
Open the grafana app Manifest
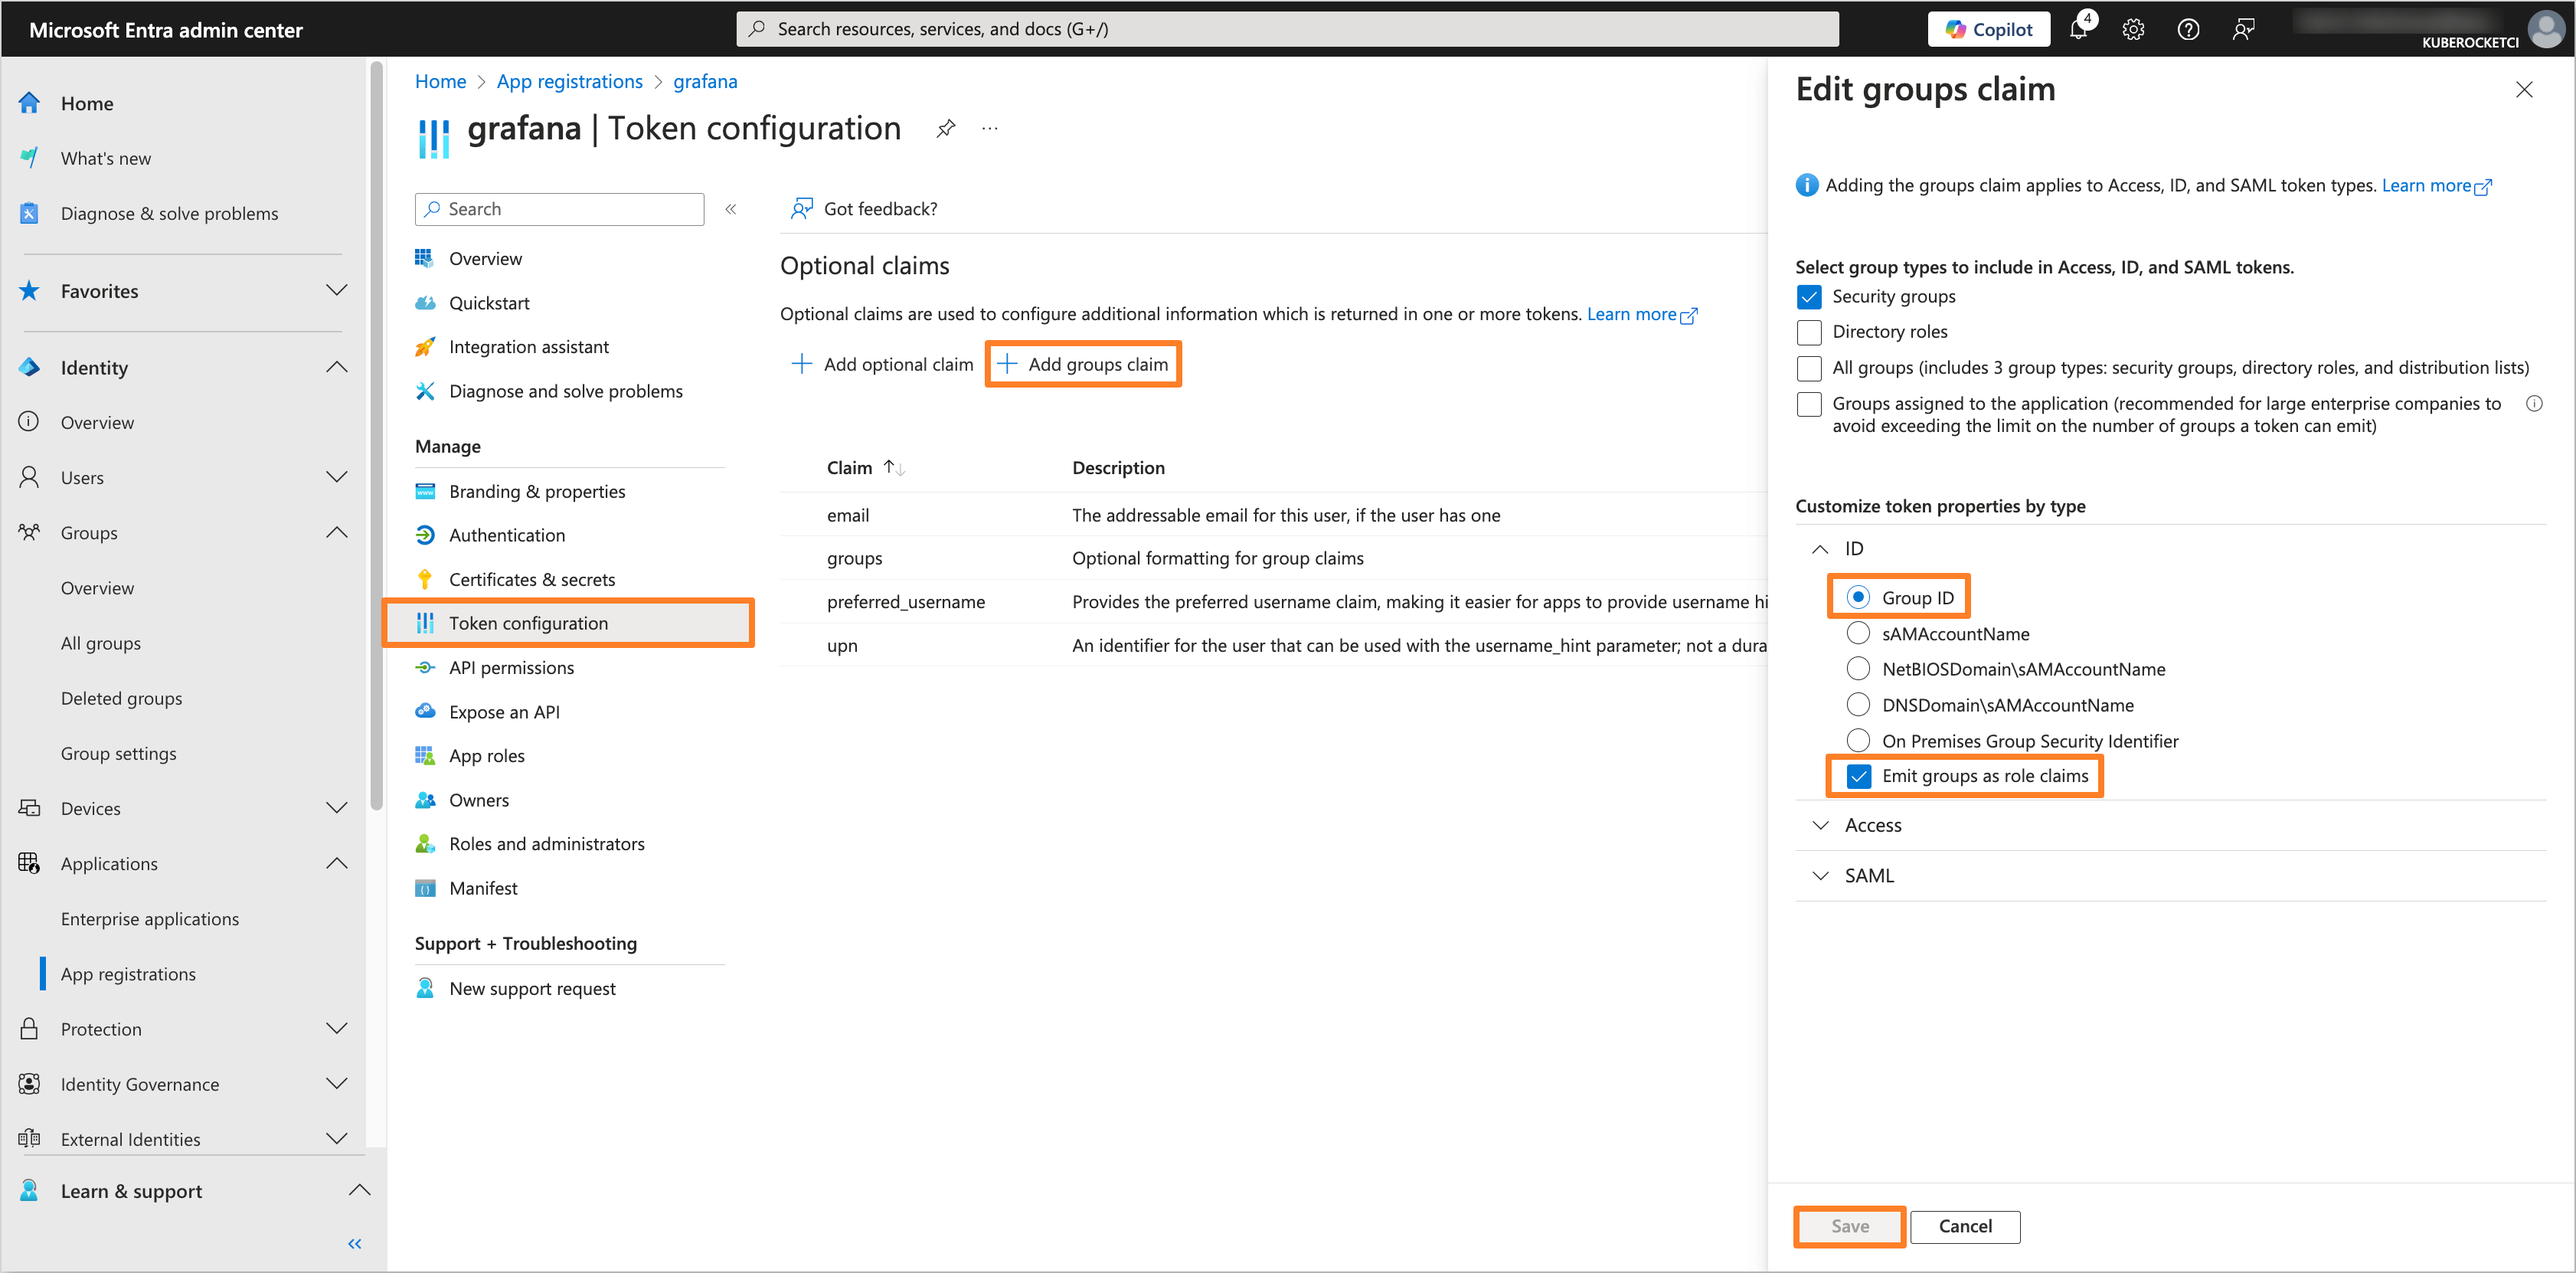[483, 887]
